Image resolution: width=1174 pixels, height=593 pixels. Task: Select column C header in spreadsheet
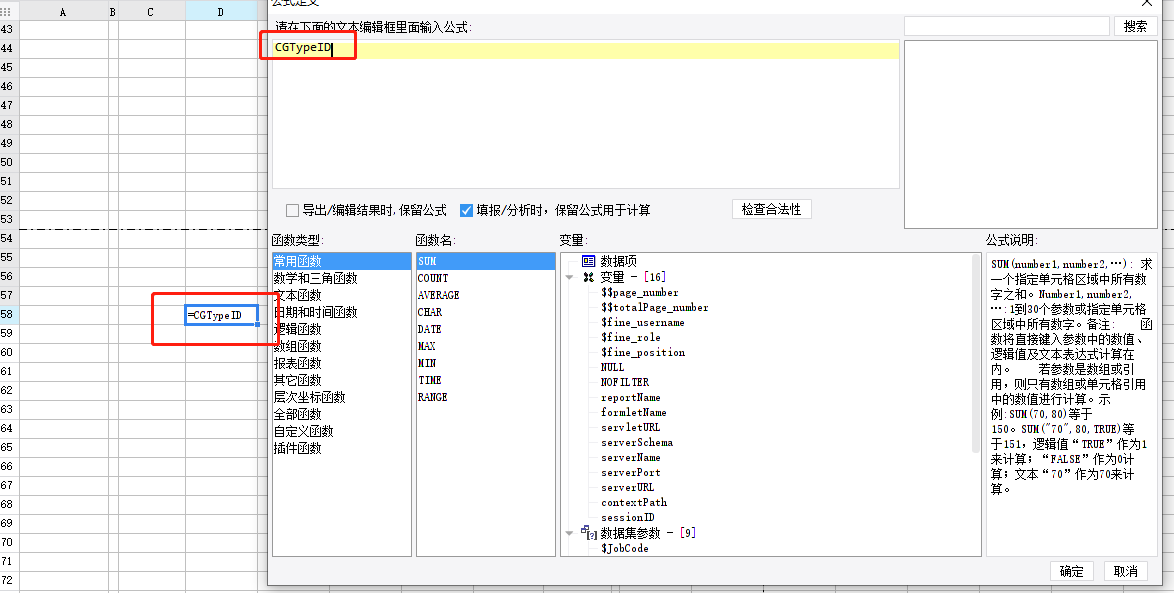click(151, 12)
